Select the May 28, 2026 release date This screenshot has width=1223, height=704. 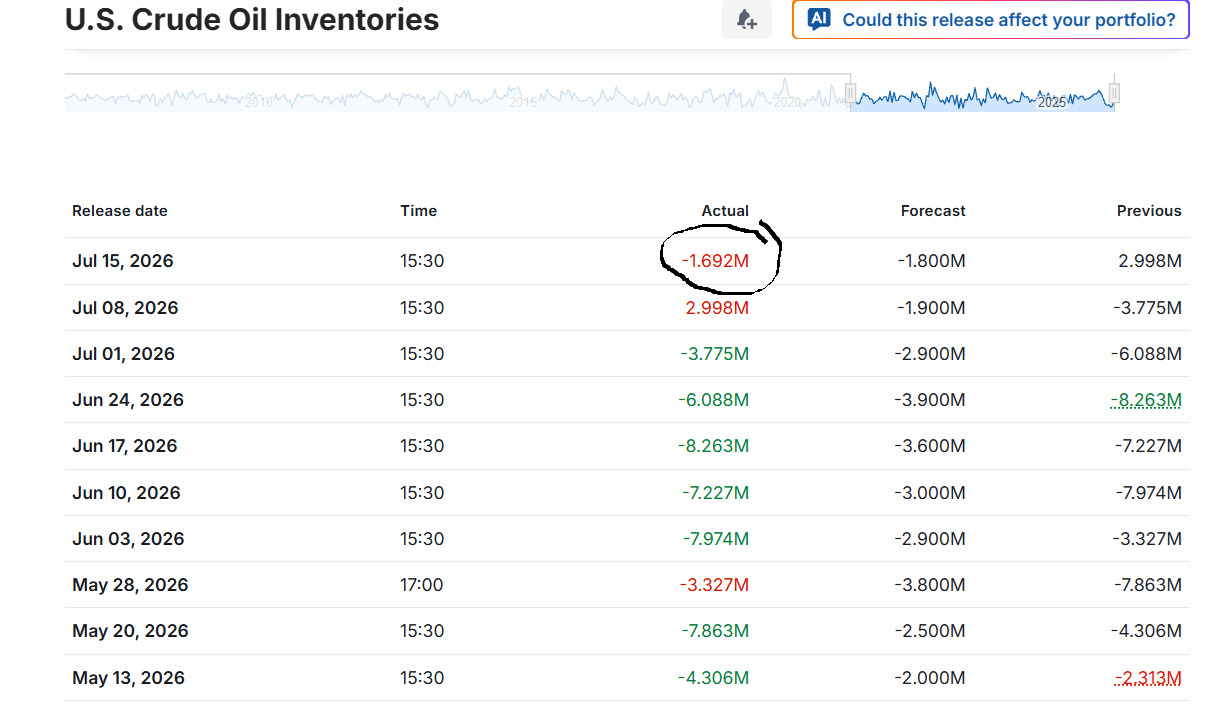(x=130, y=585)
